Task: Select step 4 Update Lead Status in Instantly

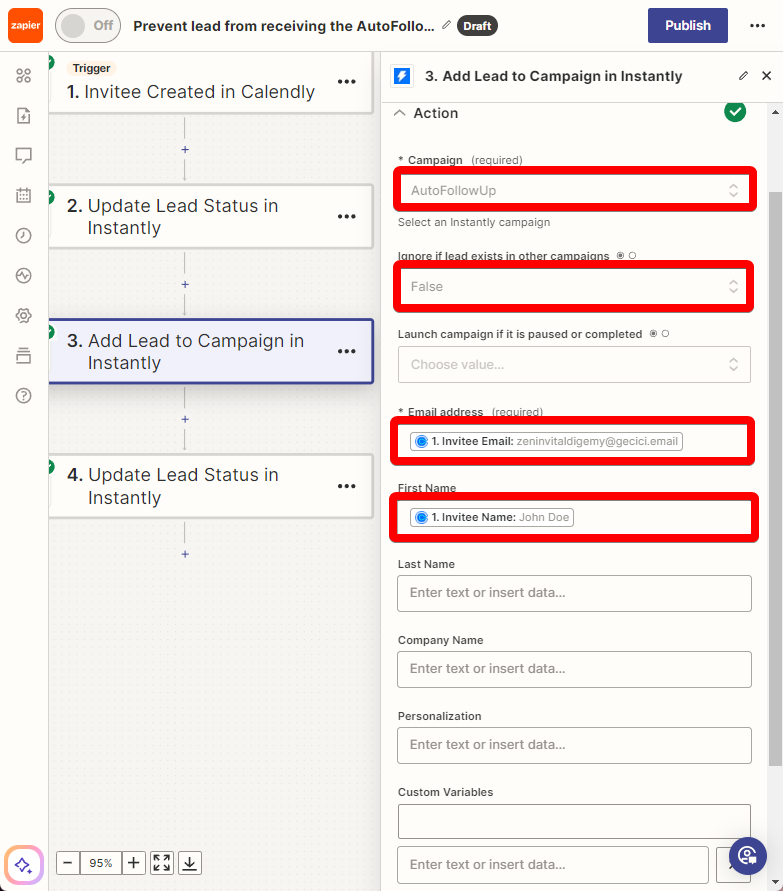Action: 211,486
